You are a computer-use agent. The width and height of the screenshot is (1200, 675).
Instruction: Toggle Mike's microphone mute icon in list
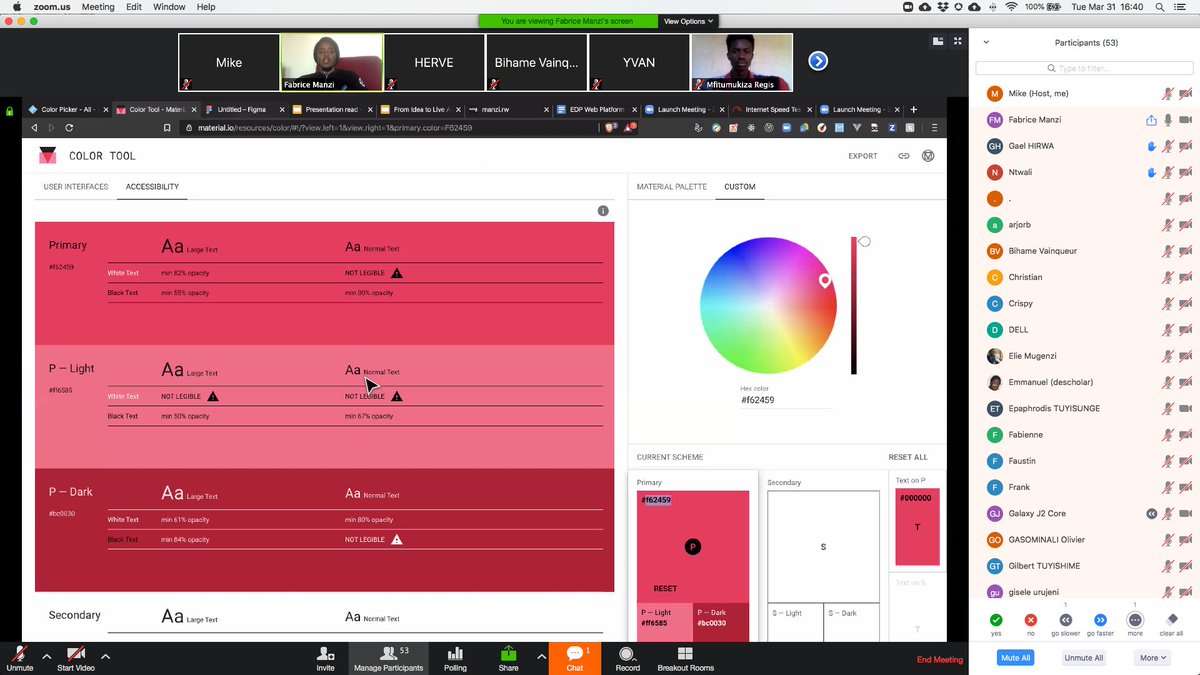1167,94
